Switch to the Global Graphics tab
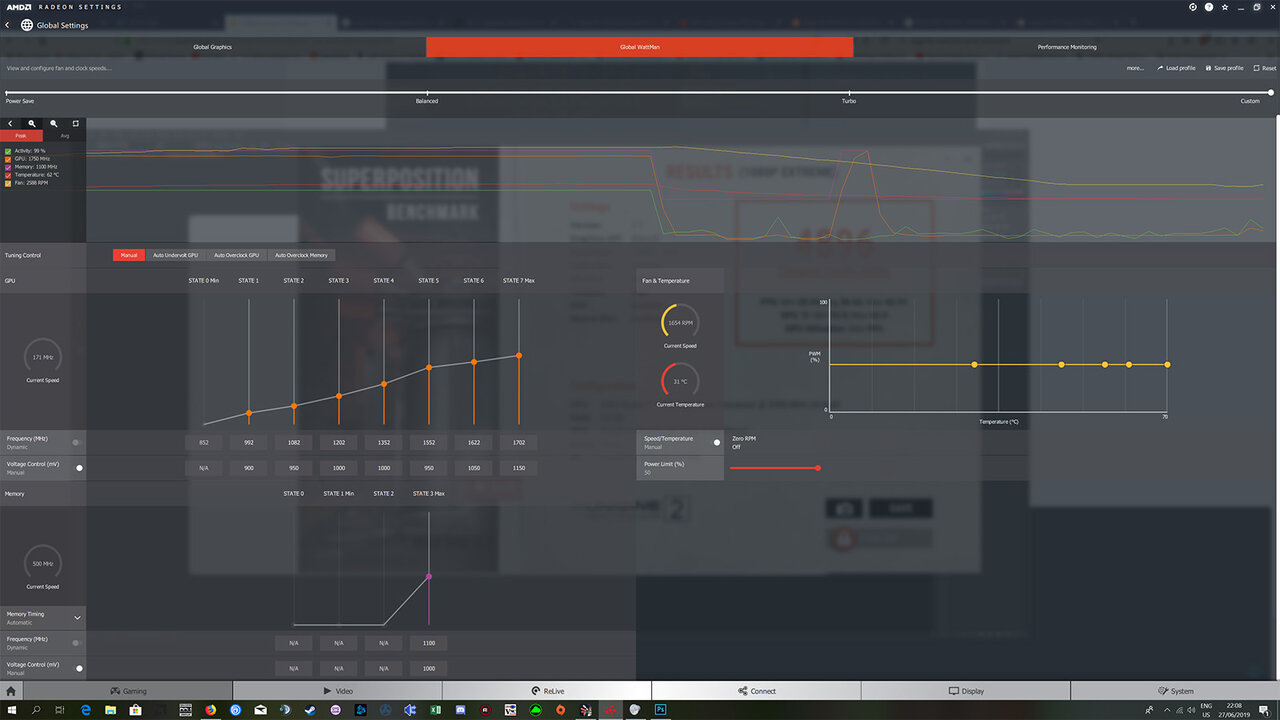Viewport: 1280px width, 720px height. tap(213, 47)
